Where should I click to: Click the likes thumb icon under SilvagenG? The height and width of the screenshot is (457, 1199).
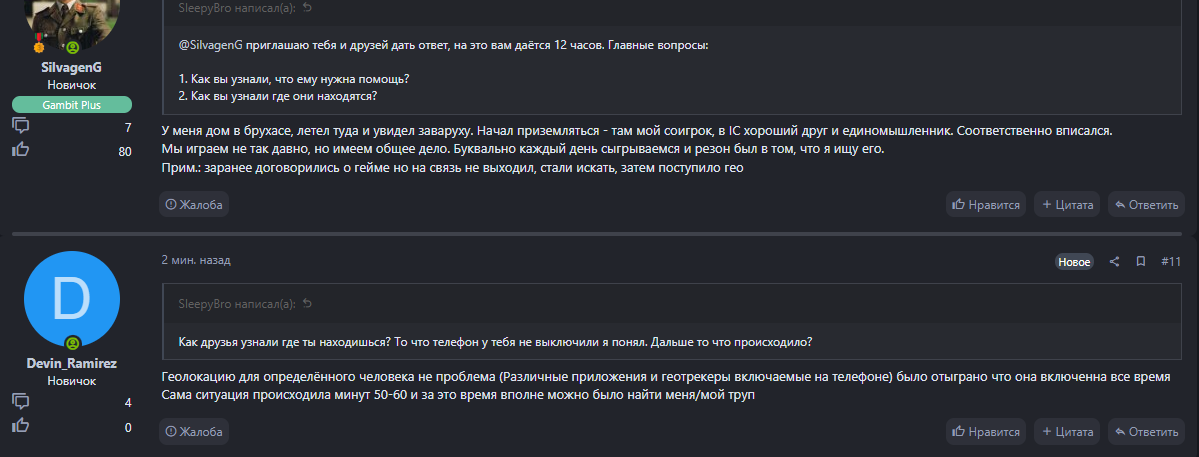(x=20, y=151)
